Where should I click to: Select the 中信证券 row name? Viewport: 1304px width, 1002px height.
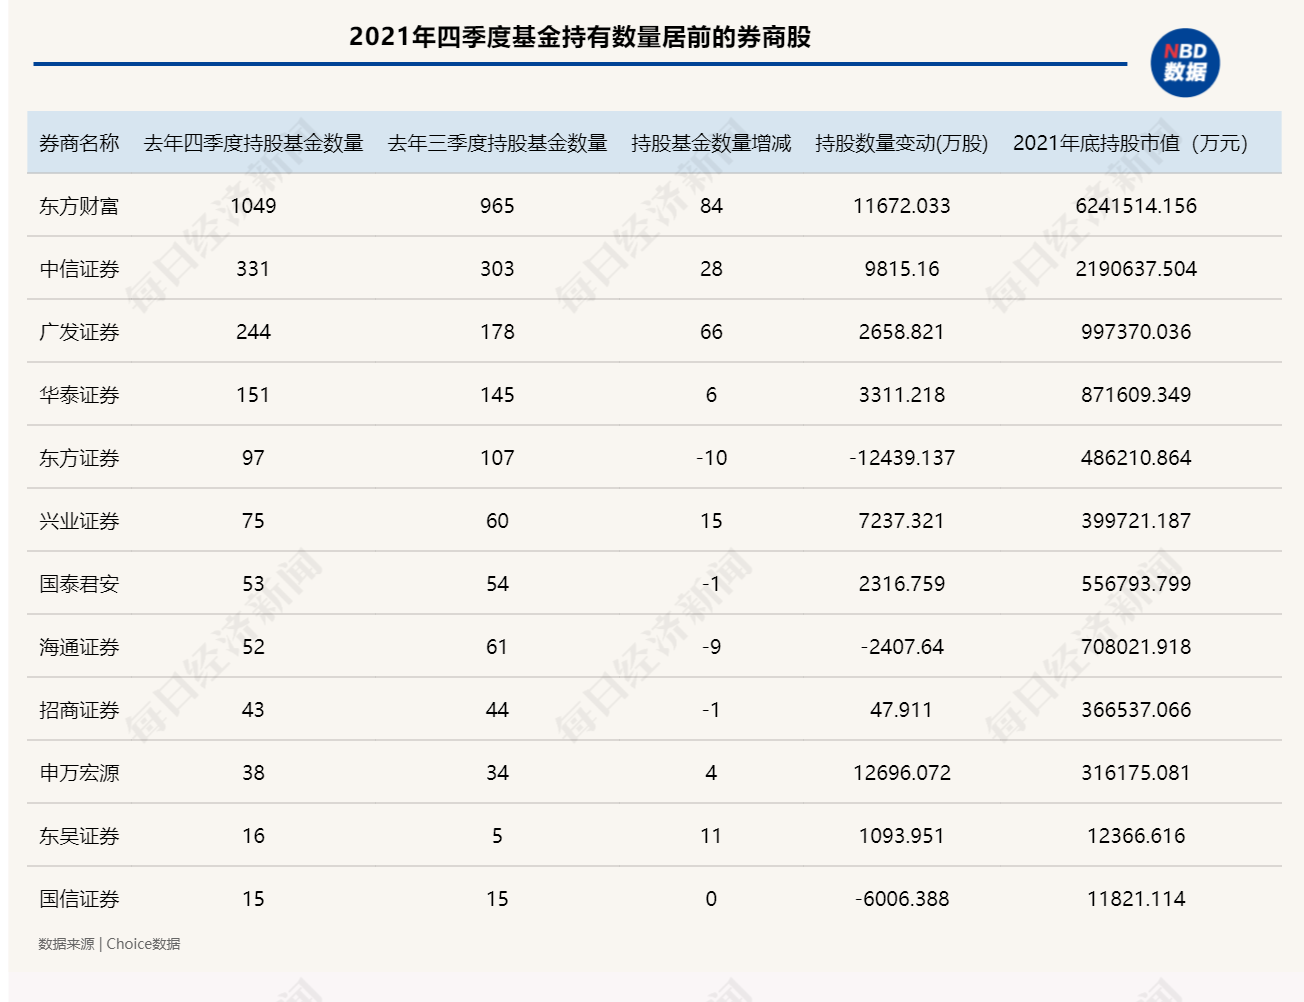click(x=79, y=269)
